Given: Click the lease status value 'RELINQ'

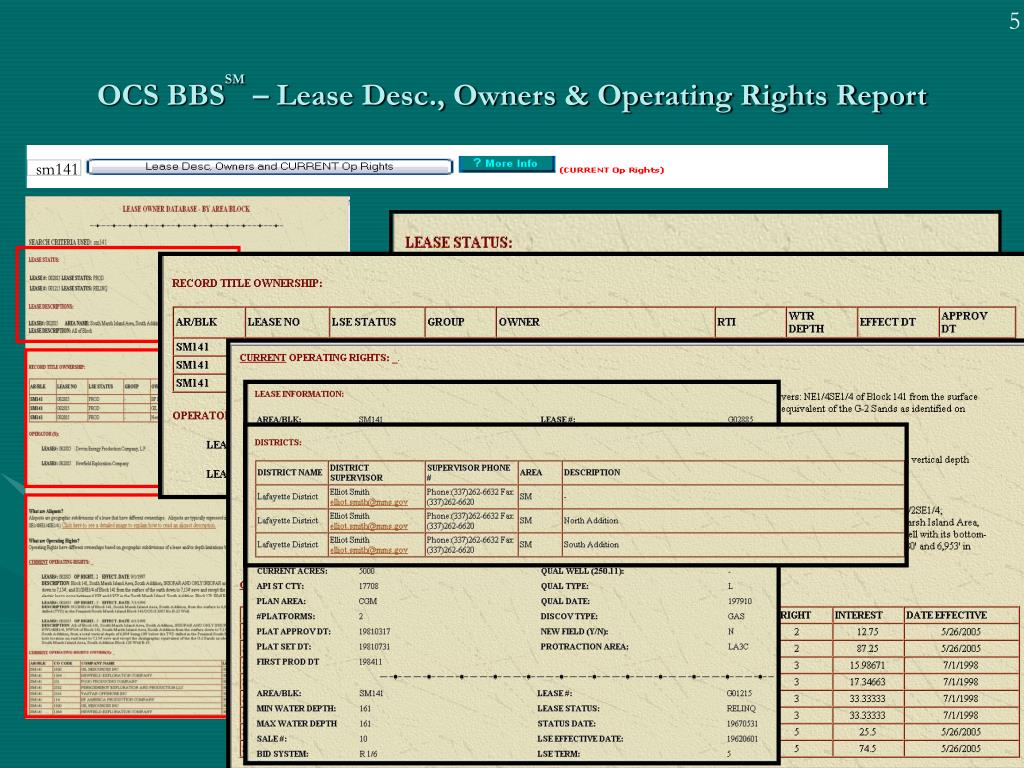Looking at the screenshot, I should click(741, 709).
